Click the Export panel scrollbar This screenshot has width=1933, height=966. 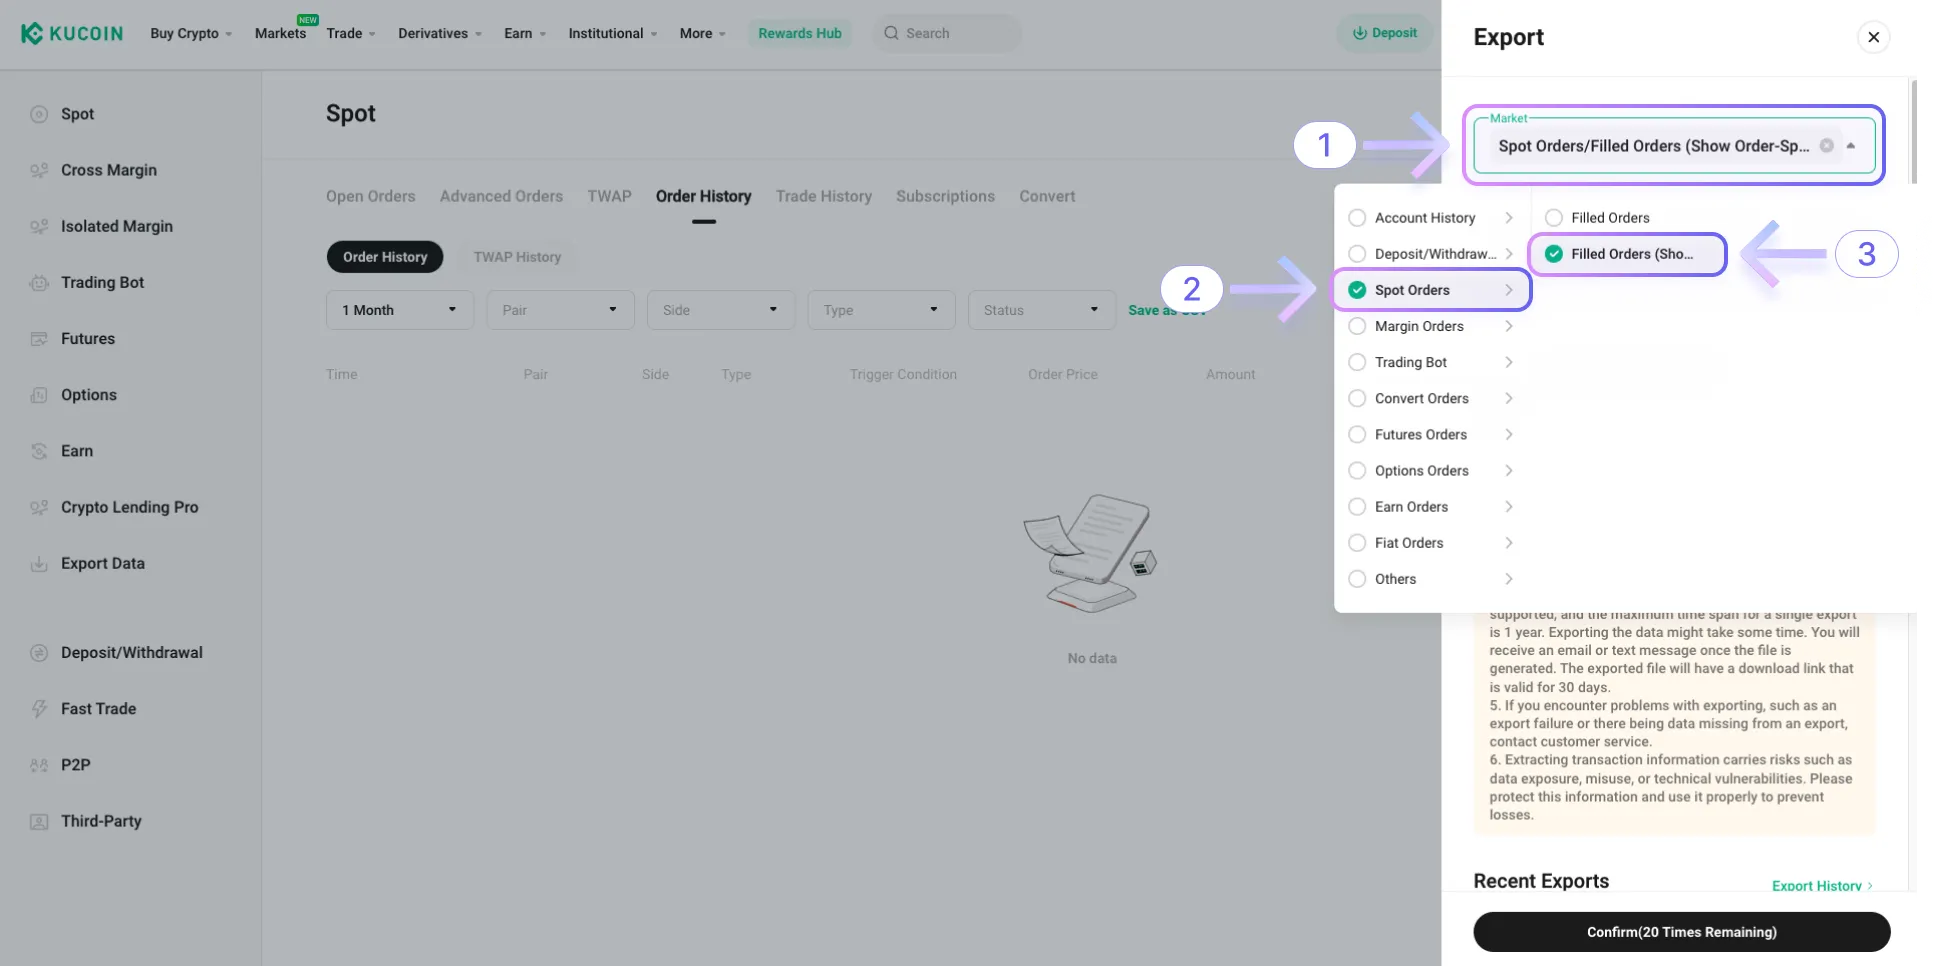pos(1913,132)
